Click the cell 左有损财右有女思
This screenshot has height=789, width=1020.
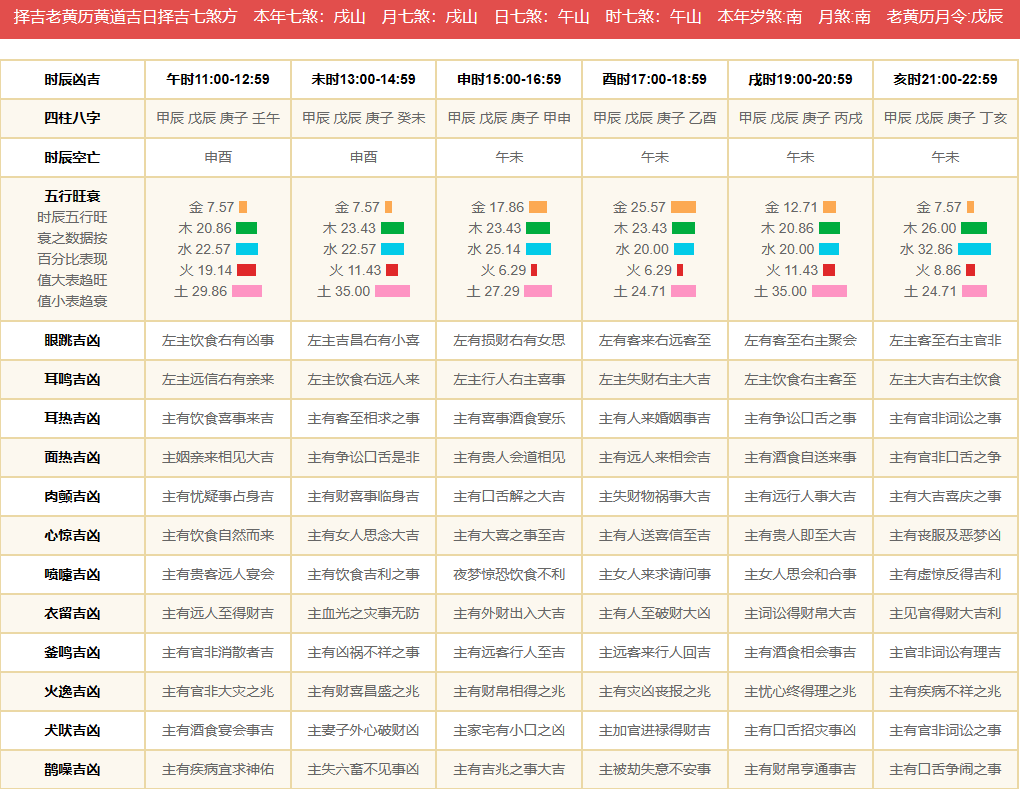point(509,340)
